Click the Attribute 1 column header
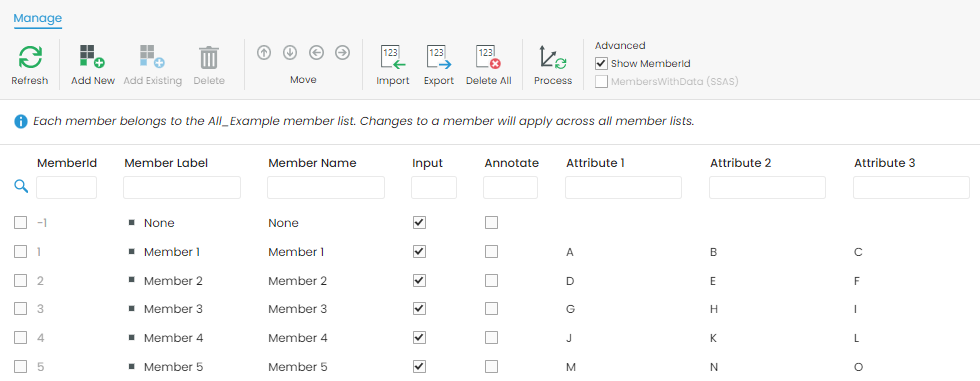 595,163
